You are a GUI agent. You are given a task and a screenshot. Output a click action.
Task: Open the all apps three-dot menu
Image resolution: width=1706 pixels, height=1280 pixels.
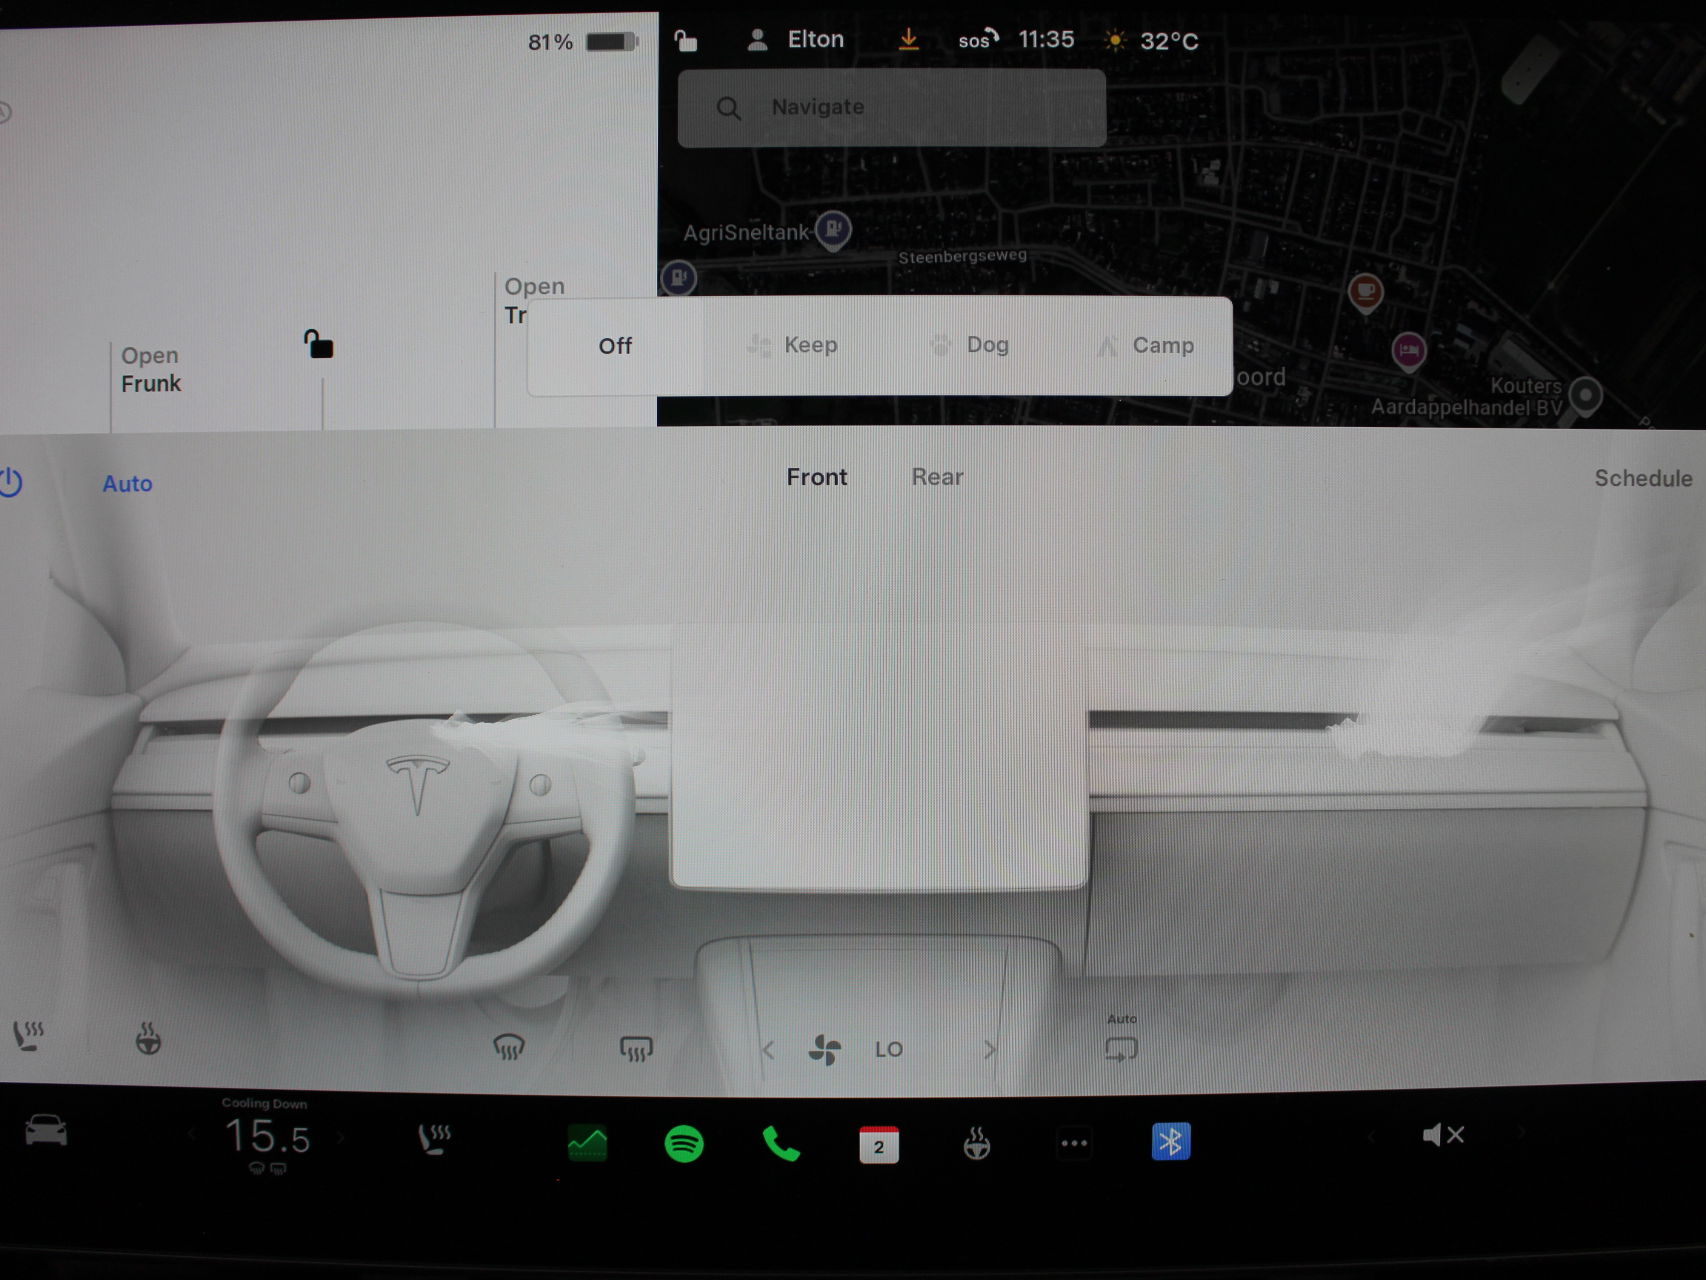[1074, 1143]
